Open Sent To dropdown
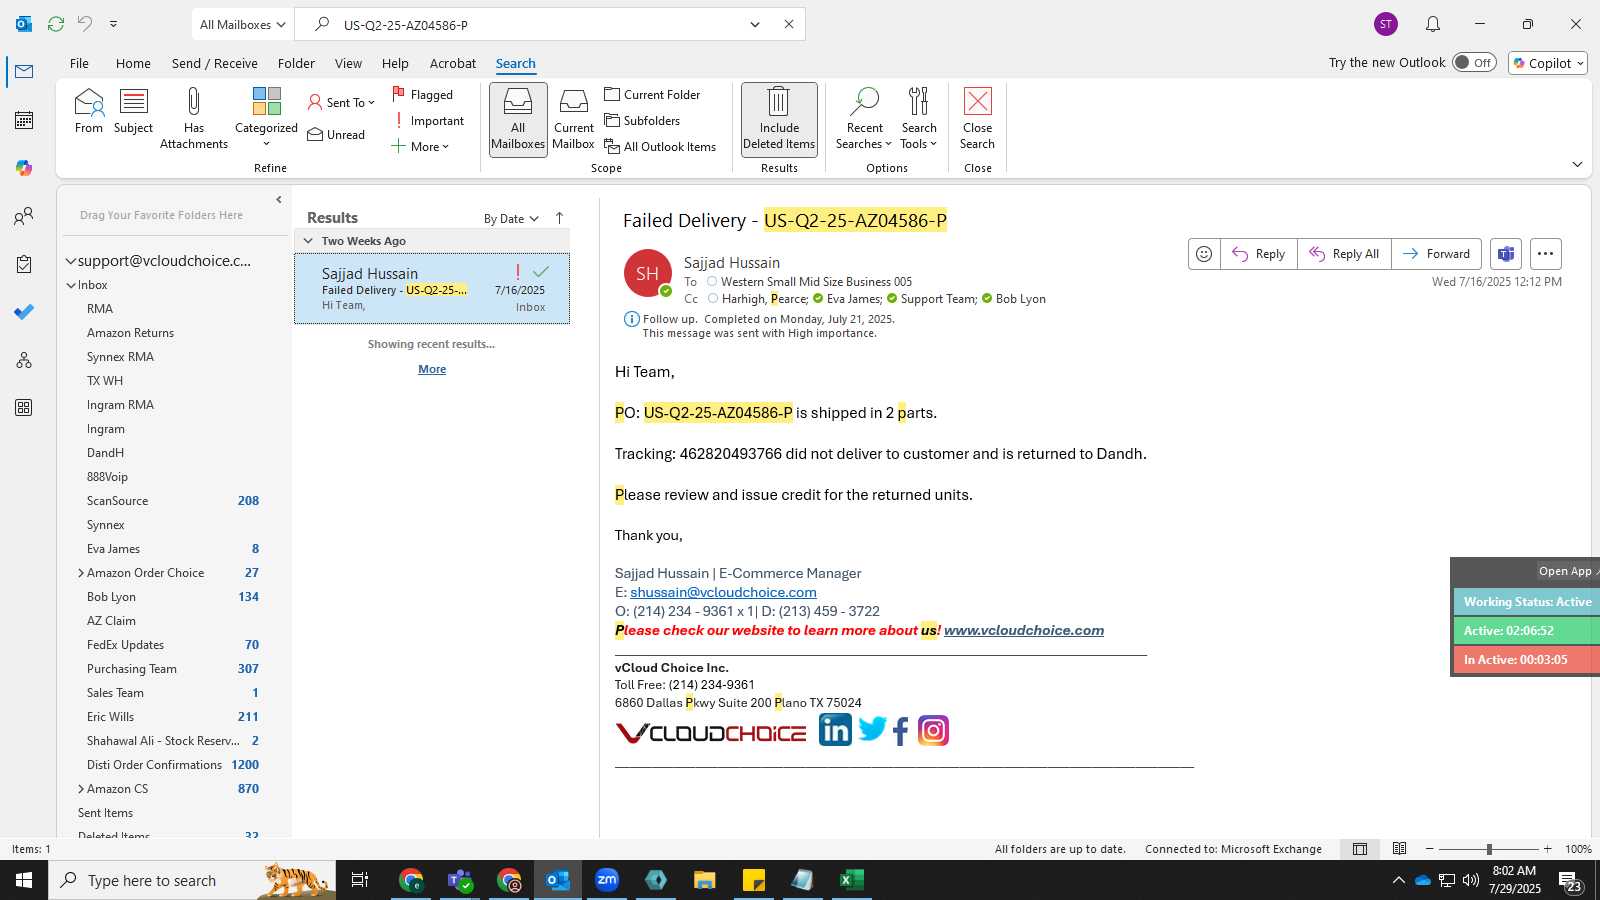This screenshot has height=900, width=1600. click(x=341, y=102)
